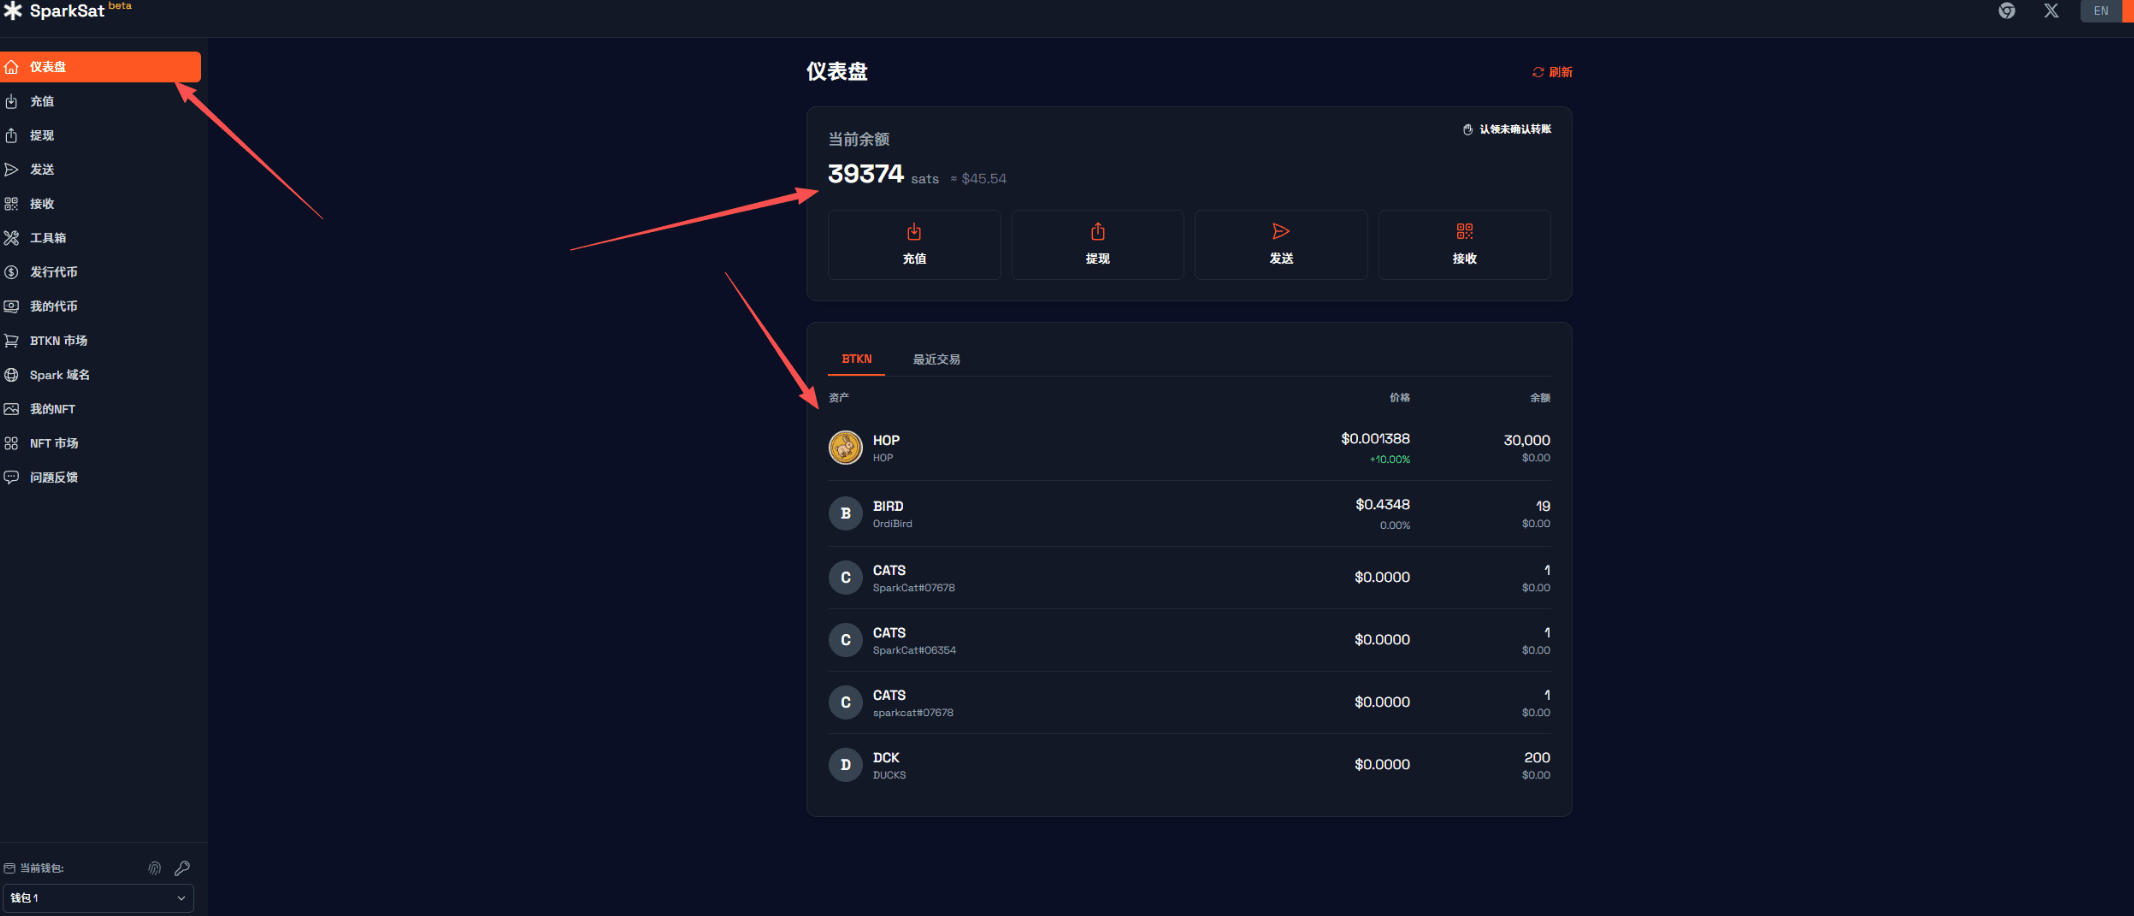Open the 仪表盘 dashboard sidebar item
Image resolution: width=2134 pixels, height=916 pixels.
(100, 67)
